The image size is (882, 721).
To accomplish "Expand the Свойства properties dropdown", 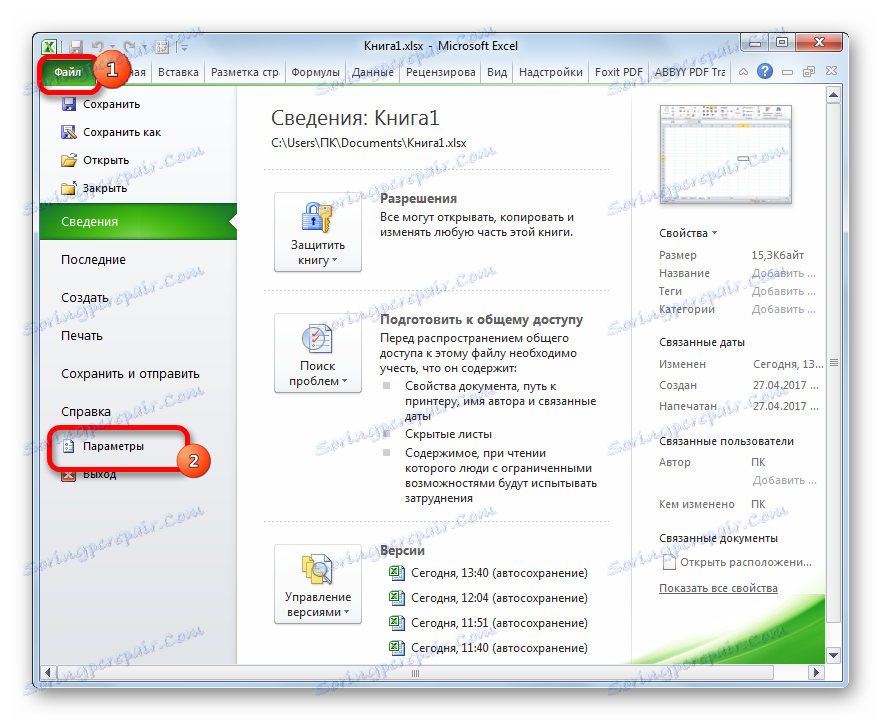I will click(688, 233).
